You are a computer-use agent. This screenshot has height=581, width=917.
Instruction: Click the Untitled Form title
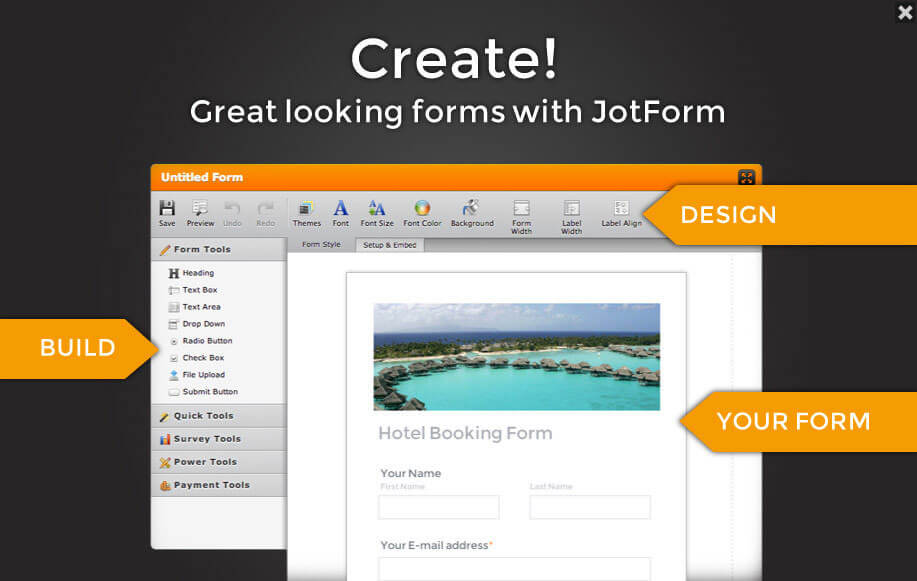202,177
